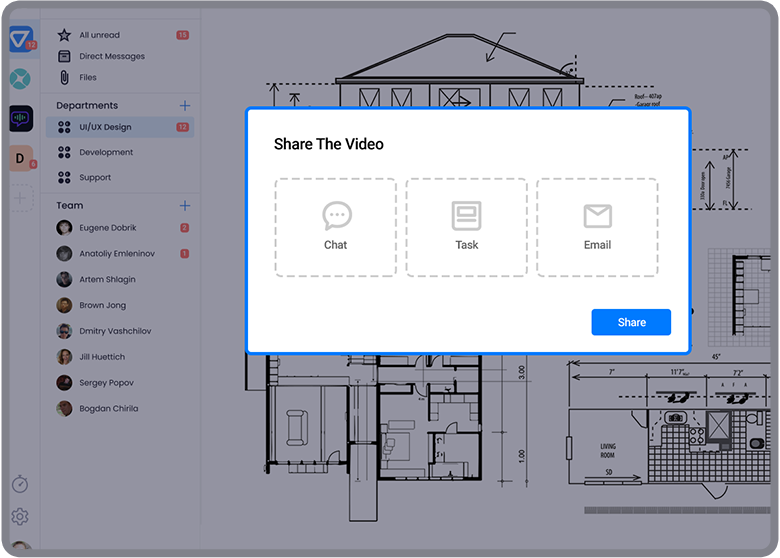Image resolution: width=780 pixels, height=558 pixels.
Task: Add a new department with plus icon
Action: [x=184, y=105]
